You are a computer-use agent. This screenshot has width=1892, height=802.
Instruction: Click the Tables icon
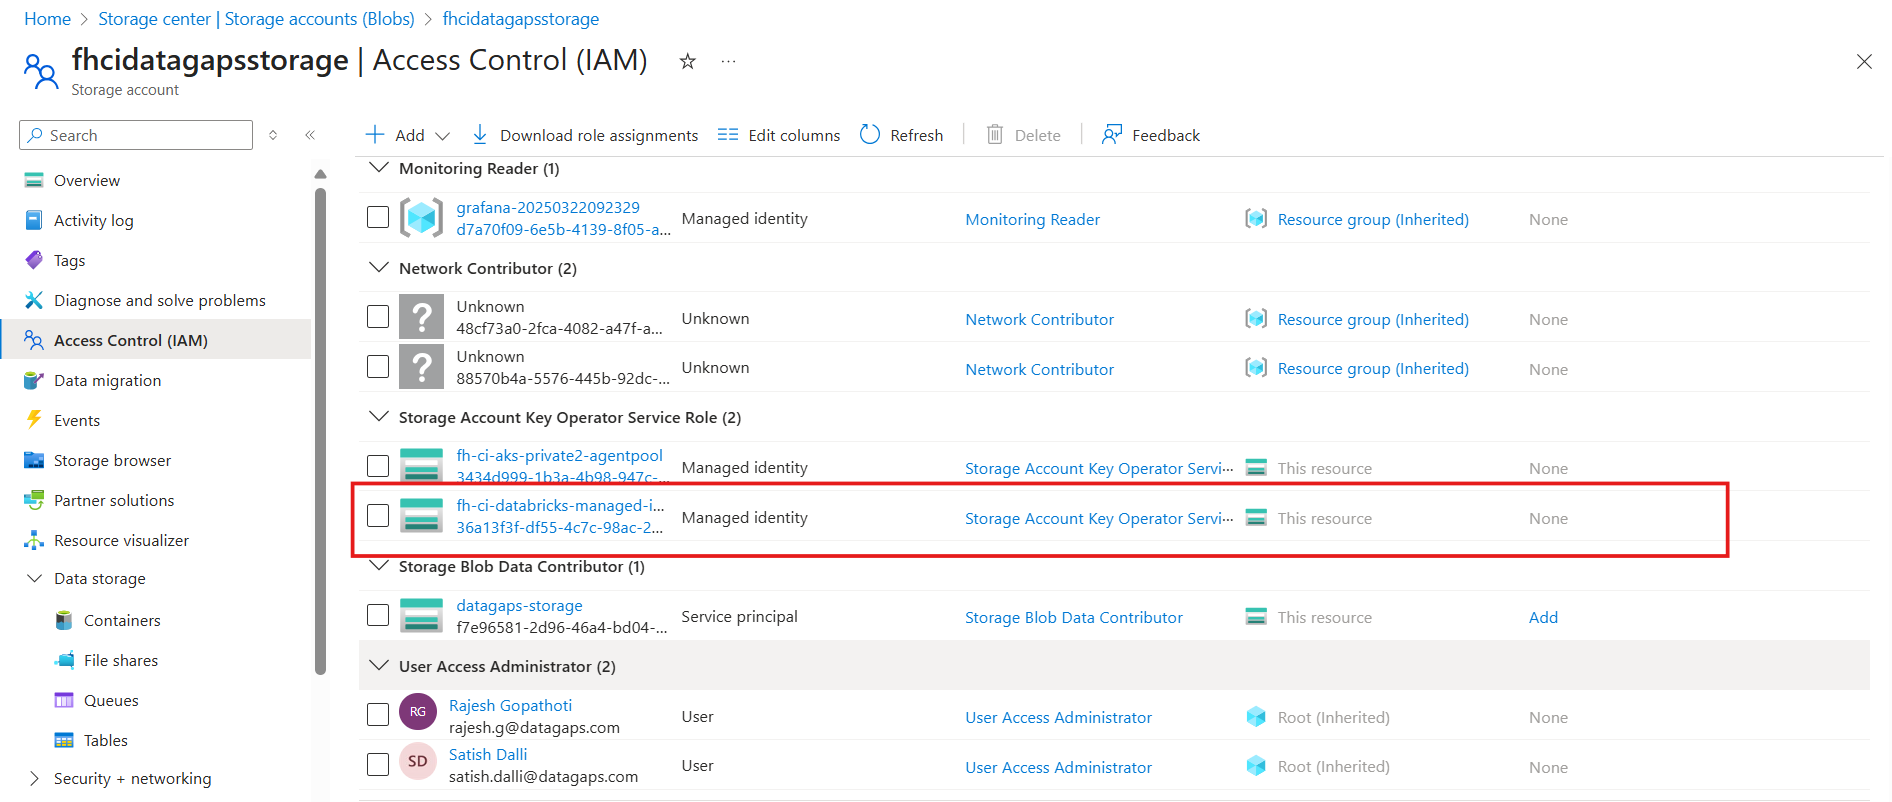coord(64,741)
